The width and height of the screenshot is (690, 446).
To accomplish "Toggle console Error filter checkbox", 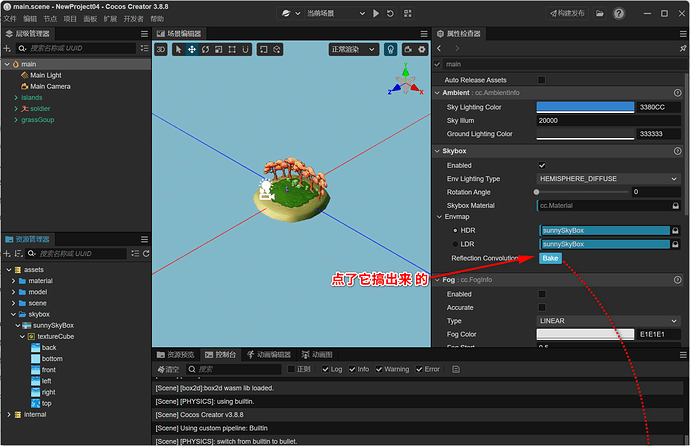I will (419, 369).
